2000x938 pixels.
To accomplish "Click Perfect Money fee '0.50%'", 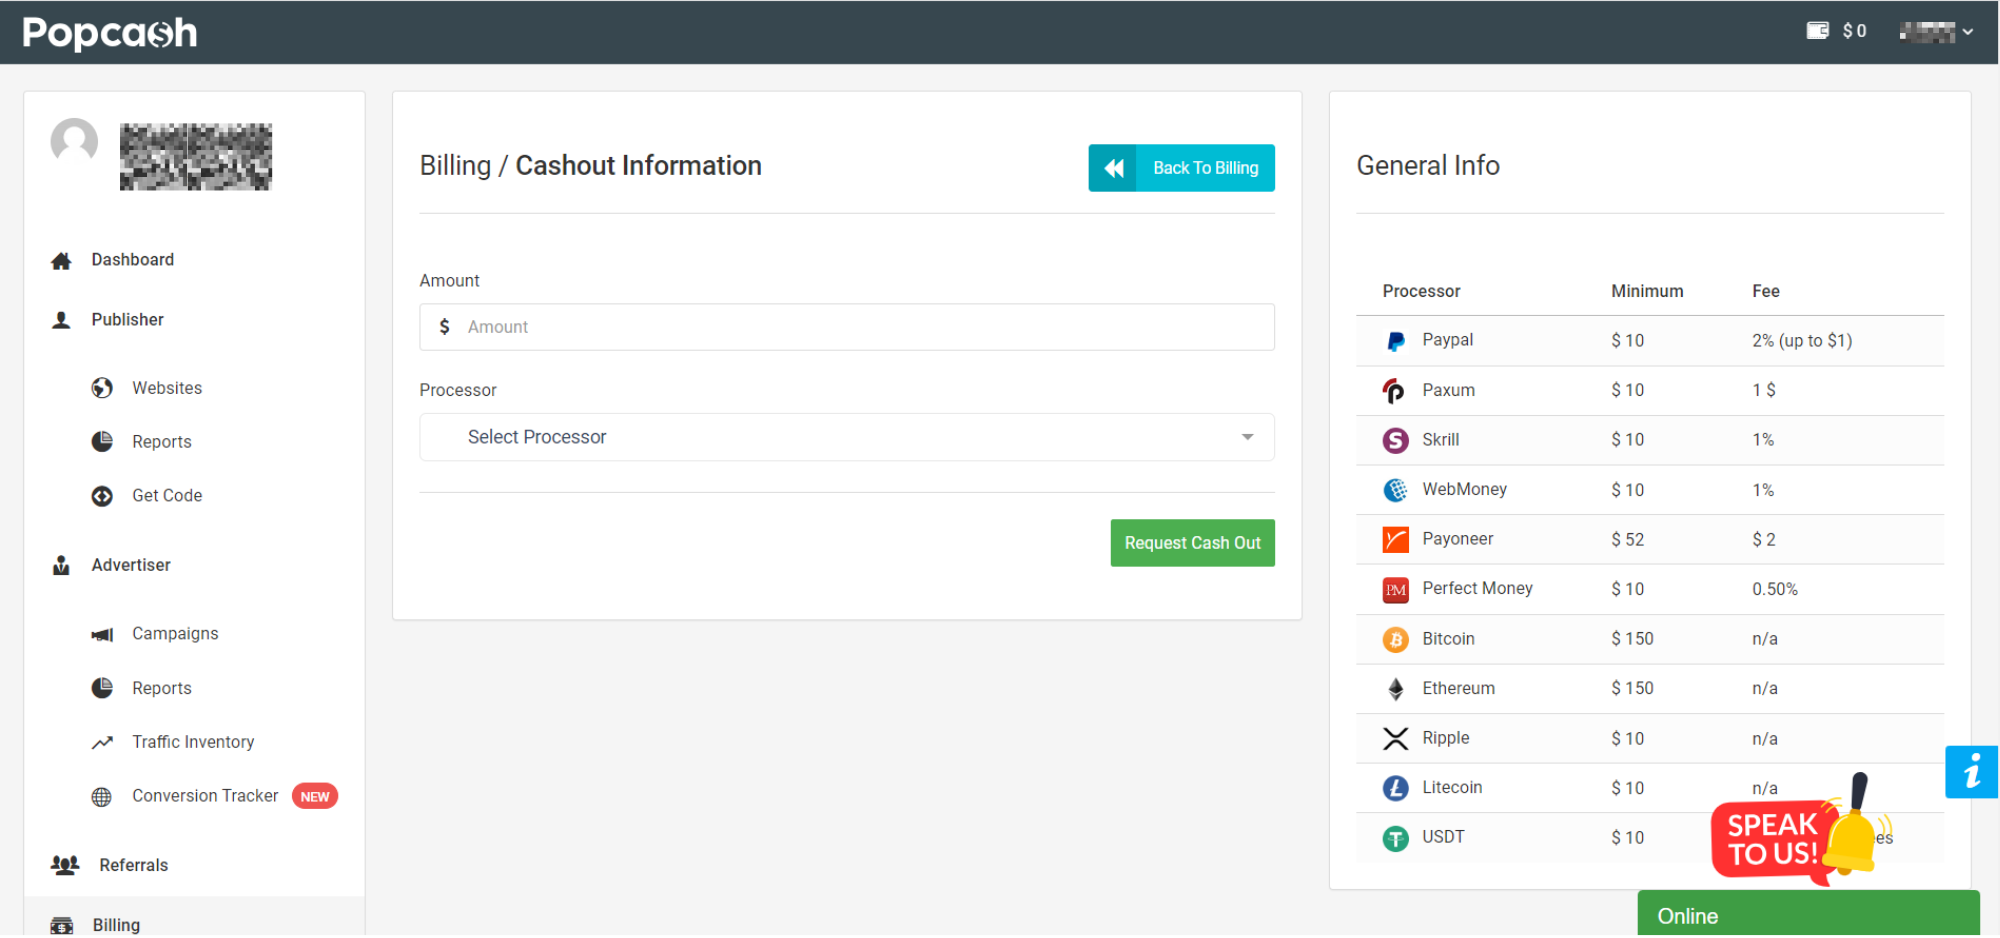I will [x=1775, y=590].
